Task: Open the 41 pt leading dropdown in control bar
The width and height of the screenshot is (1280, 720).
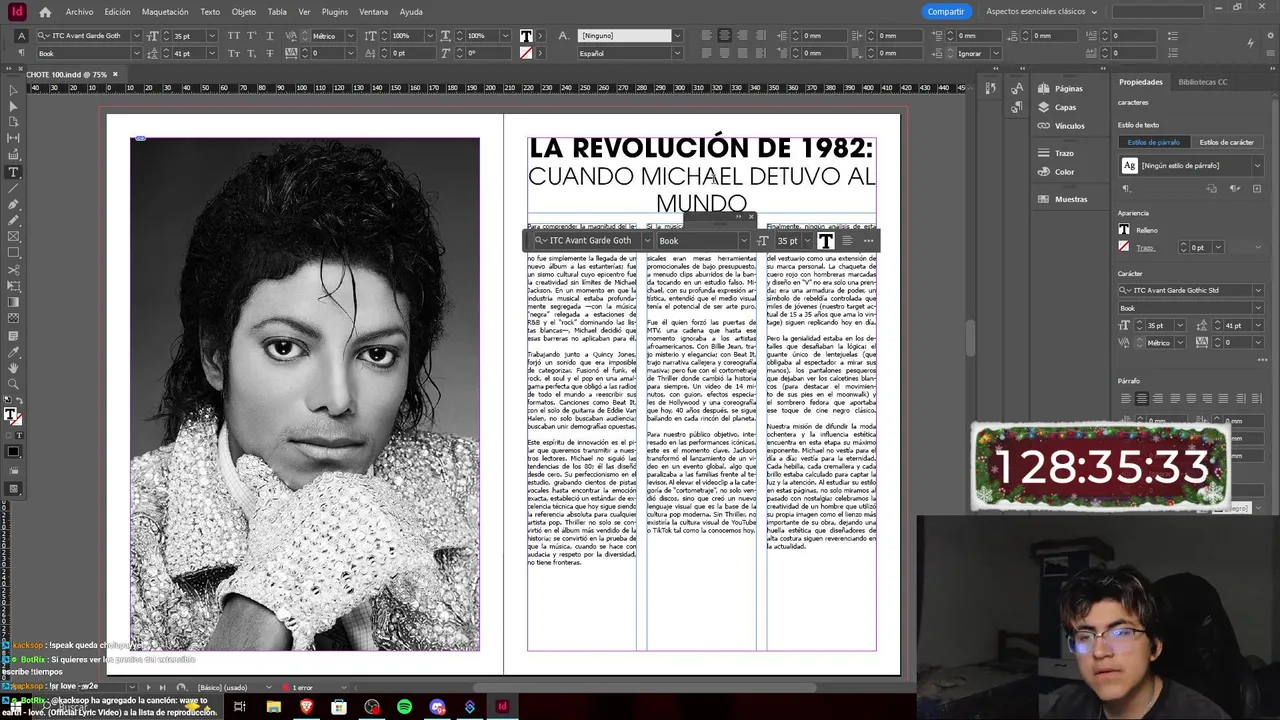Action: click(211, 53)
